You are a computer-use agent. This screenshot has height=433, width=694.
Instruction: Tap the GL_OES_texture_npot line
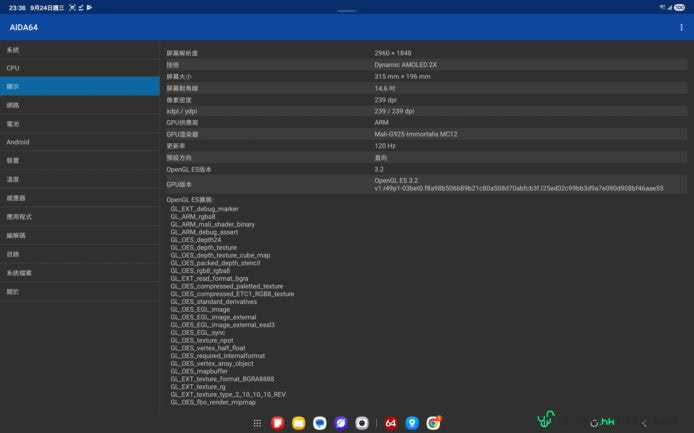coord(202,340)
